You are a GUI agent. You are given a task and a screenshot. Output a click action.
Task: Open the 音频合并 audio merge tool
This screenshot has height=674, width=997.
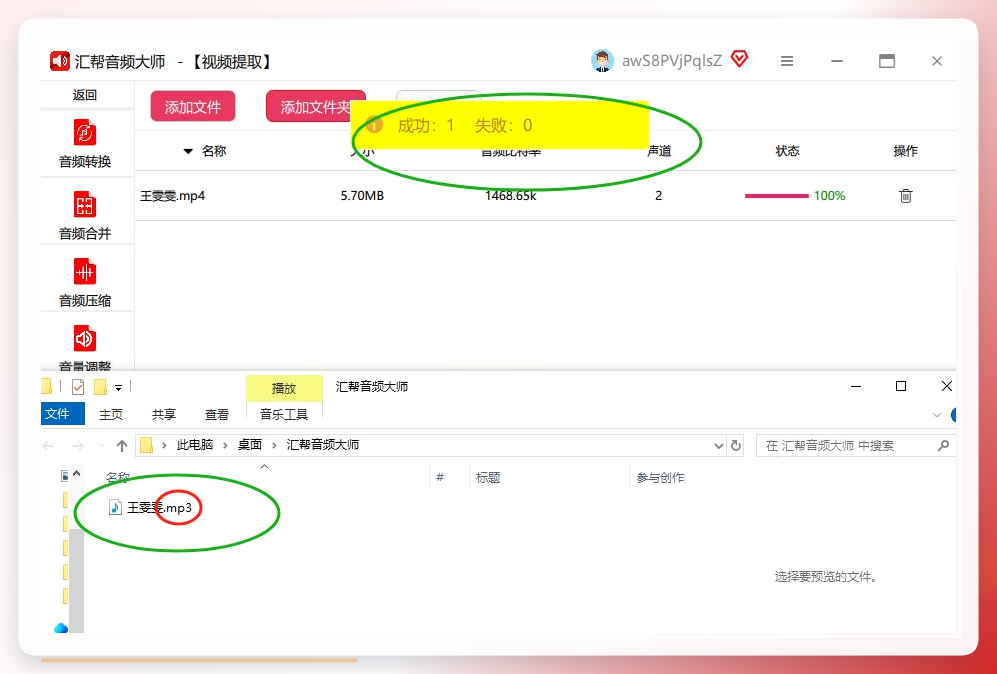pos(85,216)
